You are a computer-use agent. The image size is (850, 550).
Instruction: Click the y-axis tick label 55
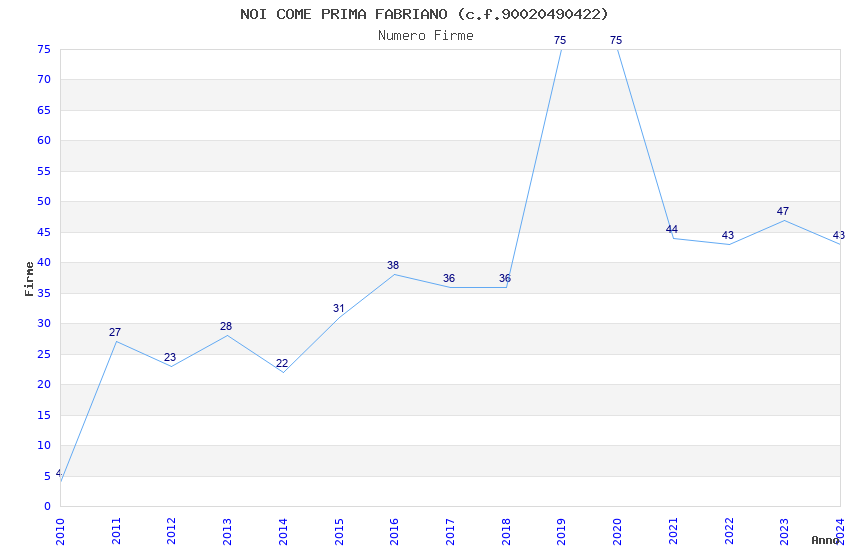click(44, 171)
